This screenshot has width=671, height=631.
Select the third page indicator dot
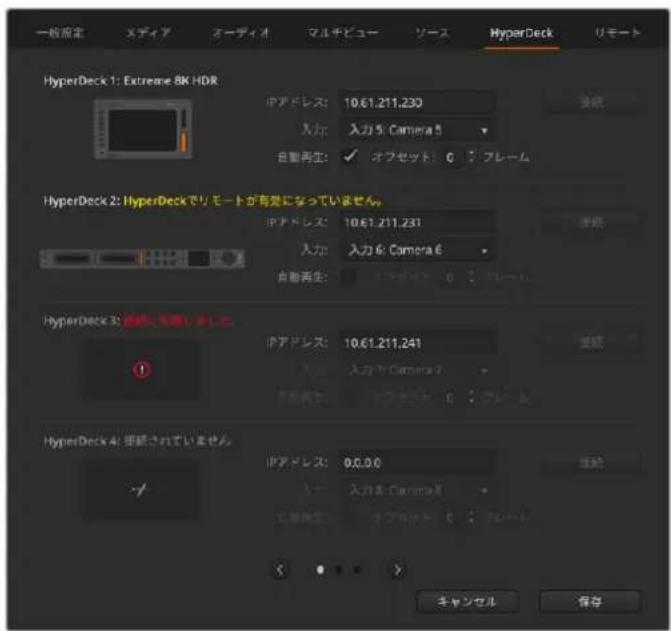tap(357, 570)
